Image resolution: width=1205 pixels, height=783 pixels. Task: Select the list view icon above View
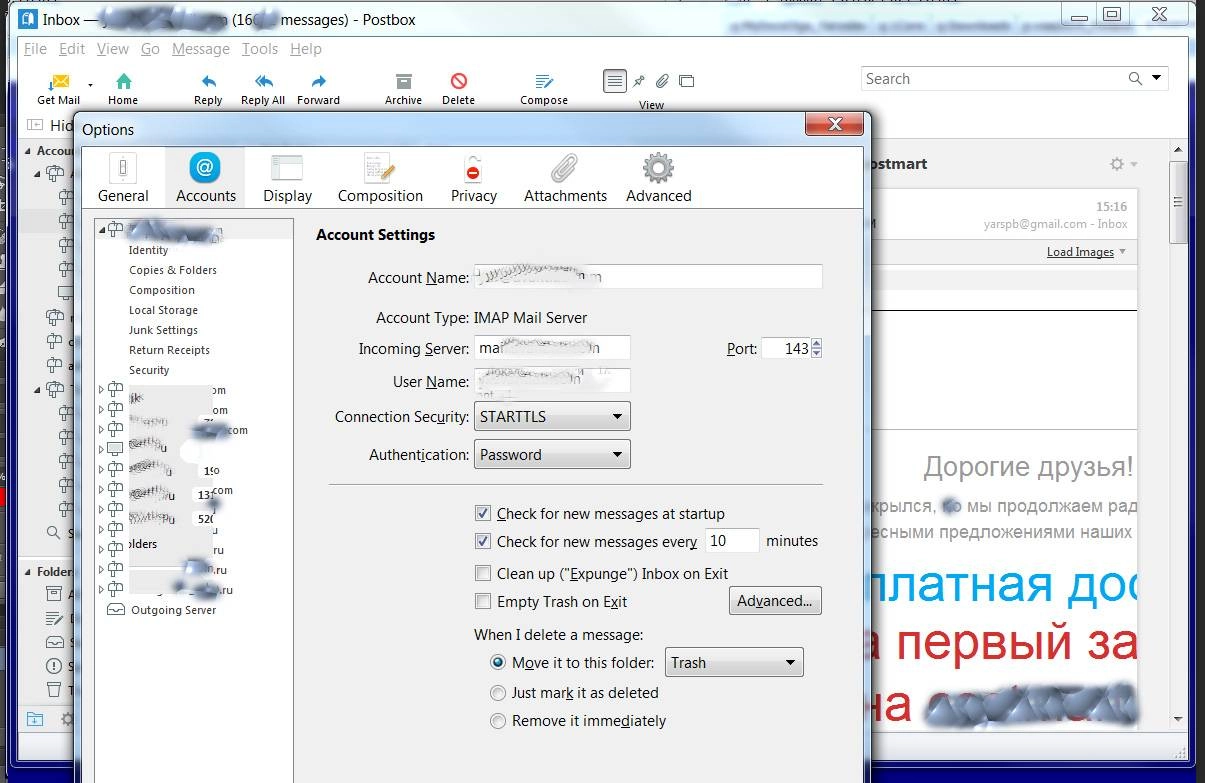[615, 81]
